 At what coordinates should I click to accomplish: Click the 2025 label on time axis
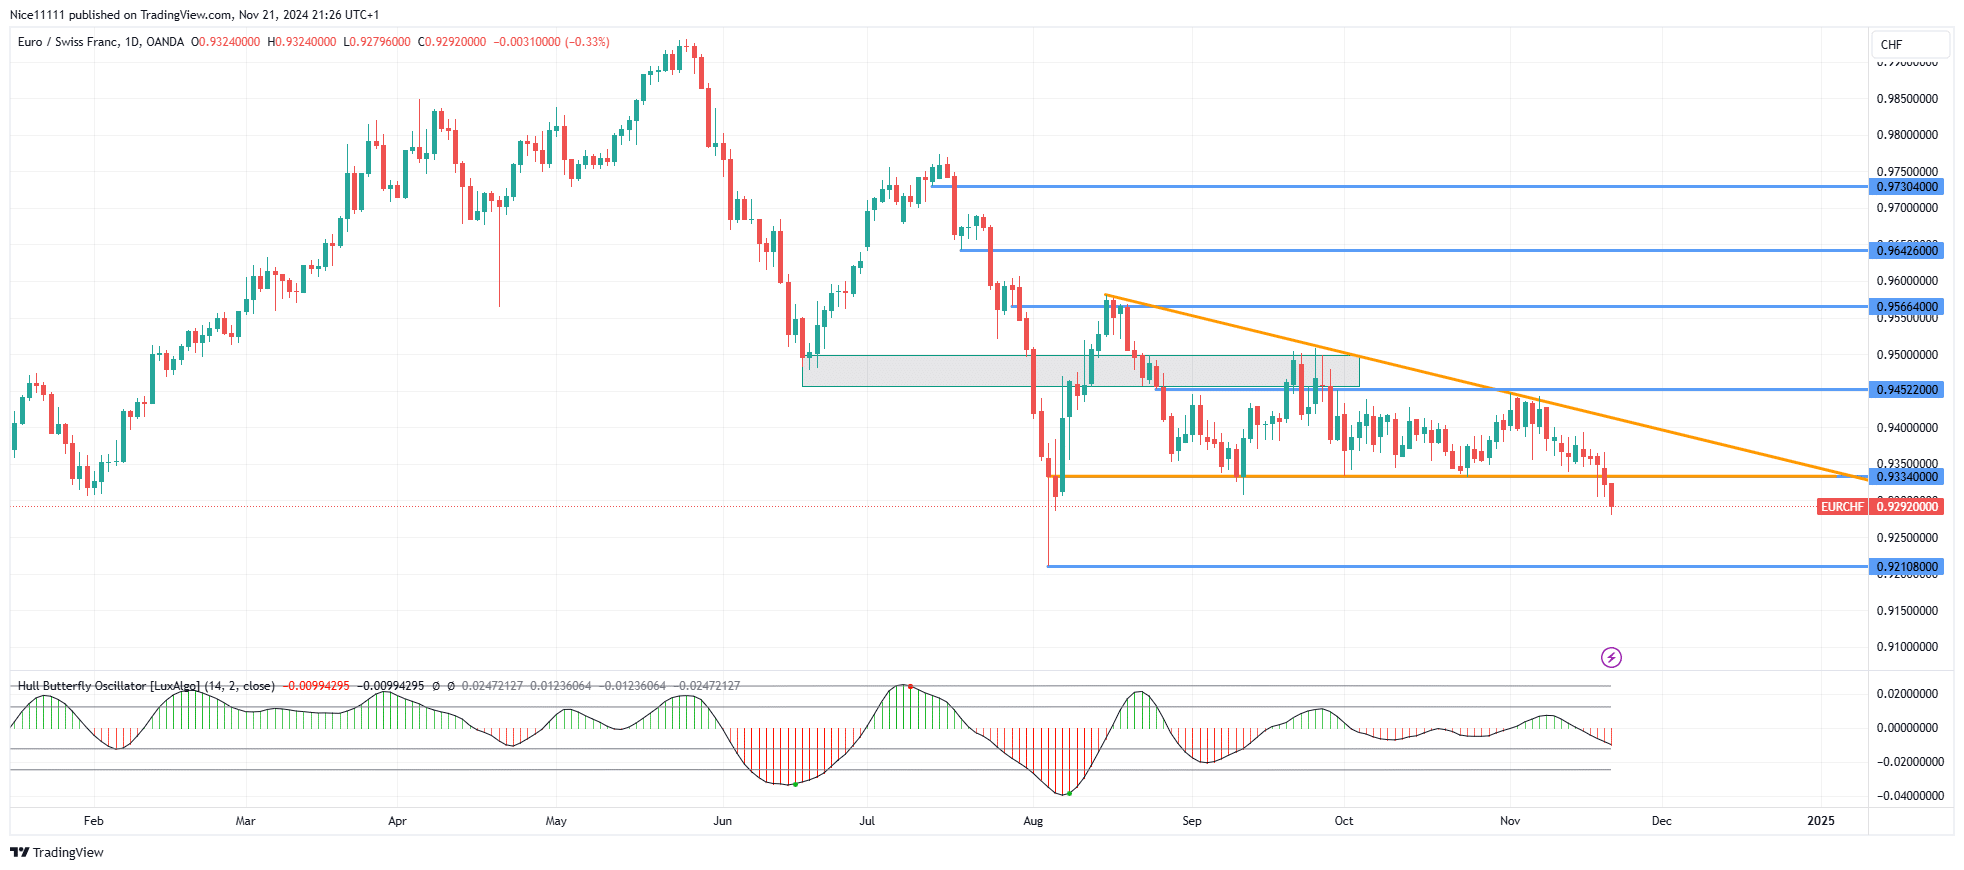pyautogui.click(x=1821, y=821)
